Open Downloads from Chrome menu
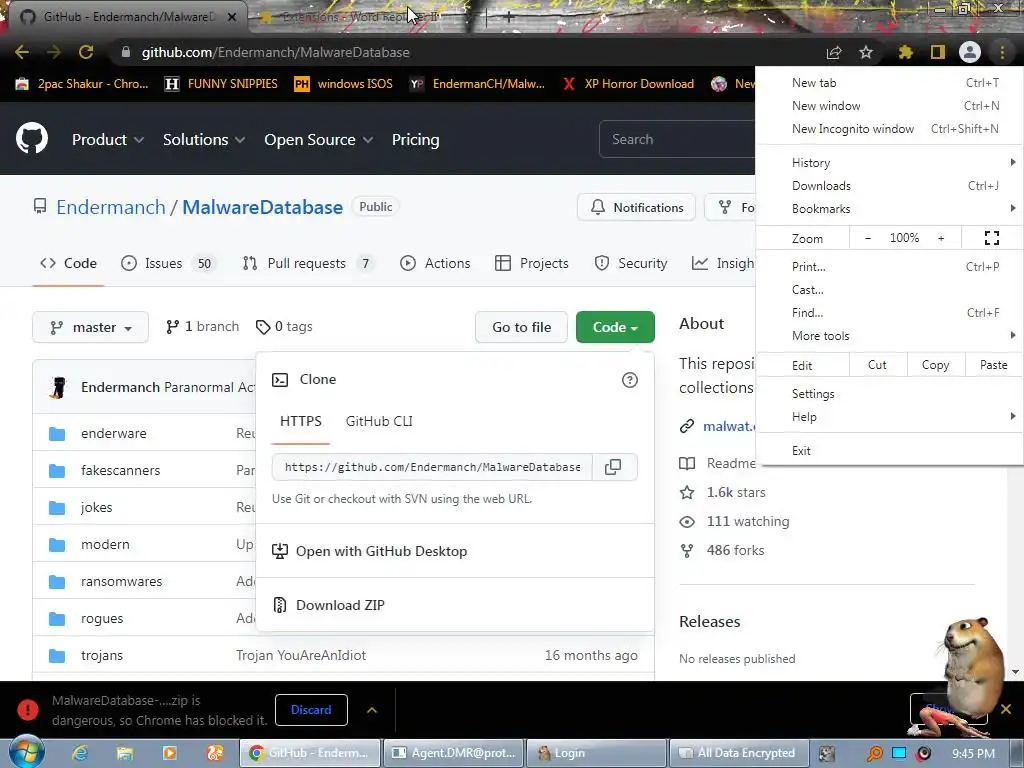 point(889,186)
